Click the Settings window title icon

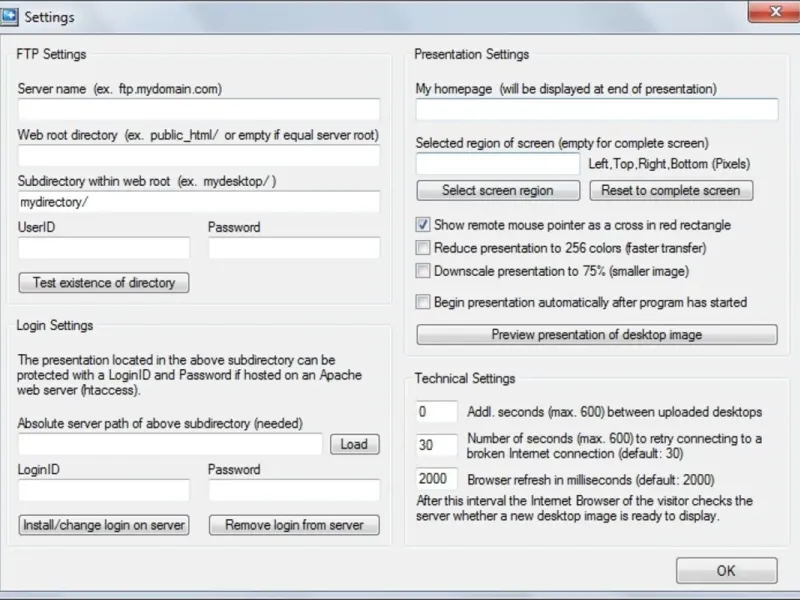click(11, 16)
